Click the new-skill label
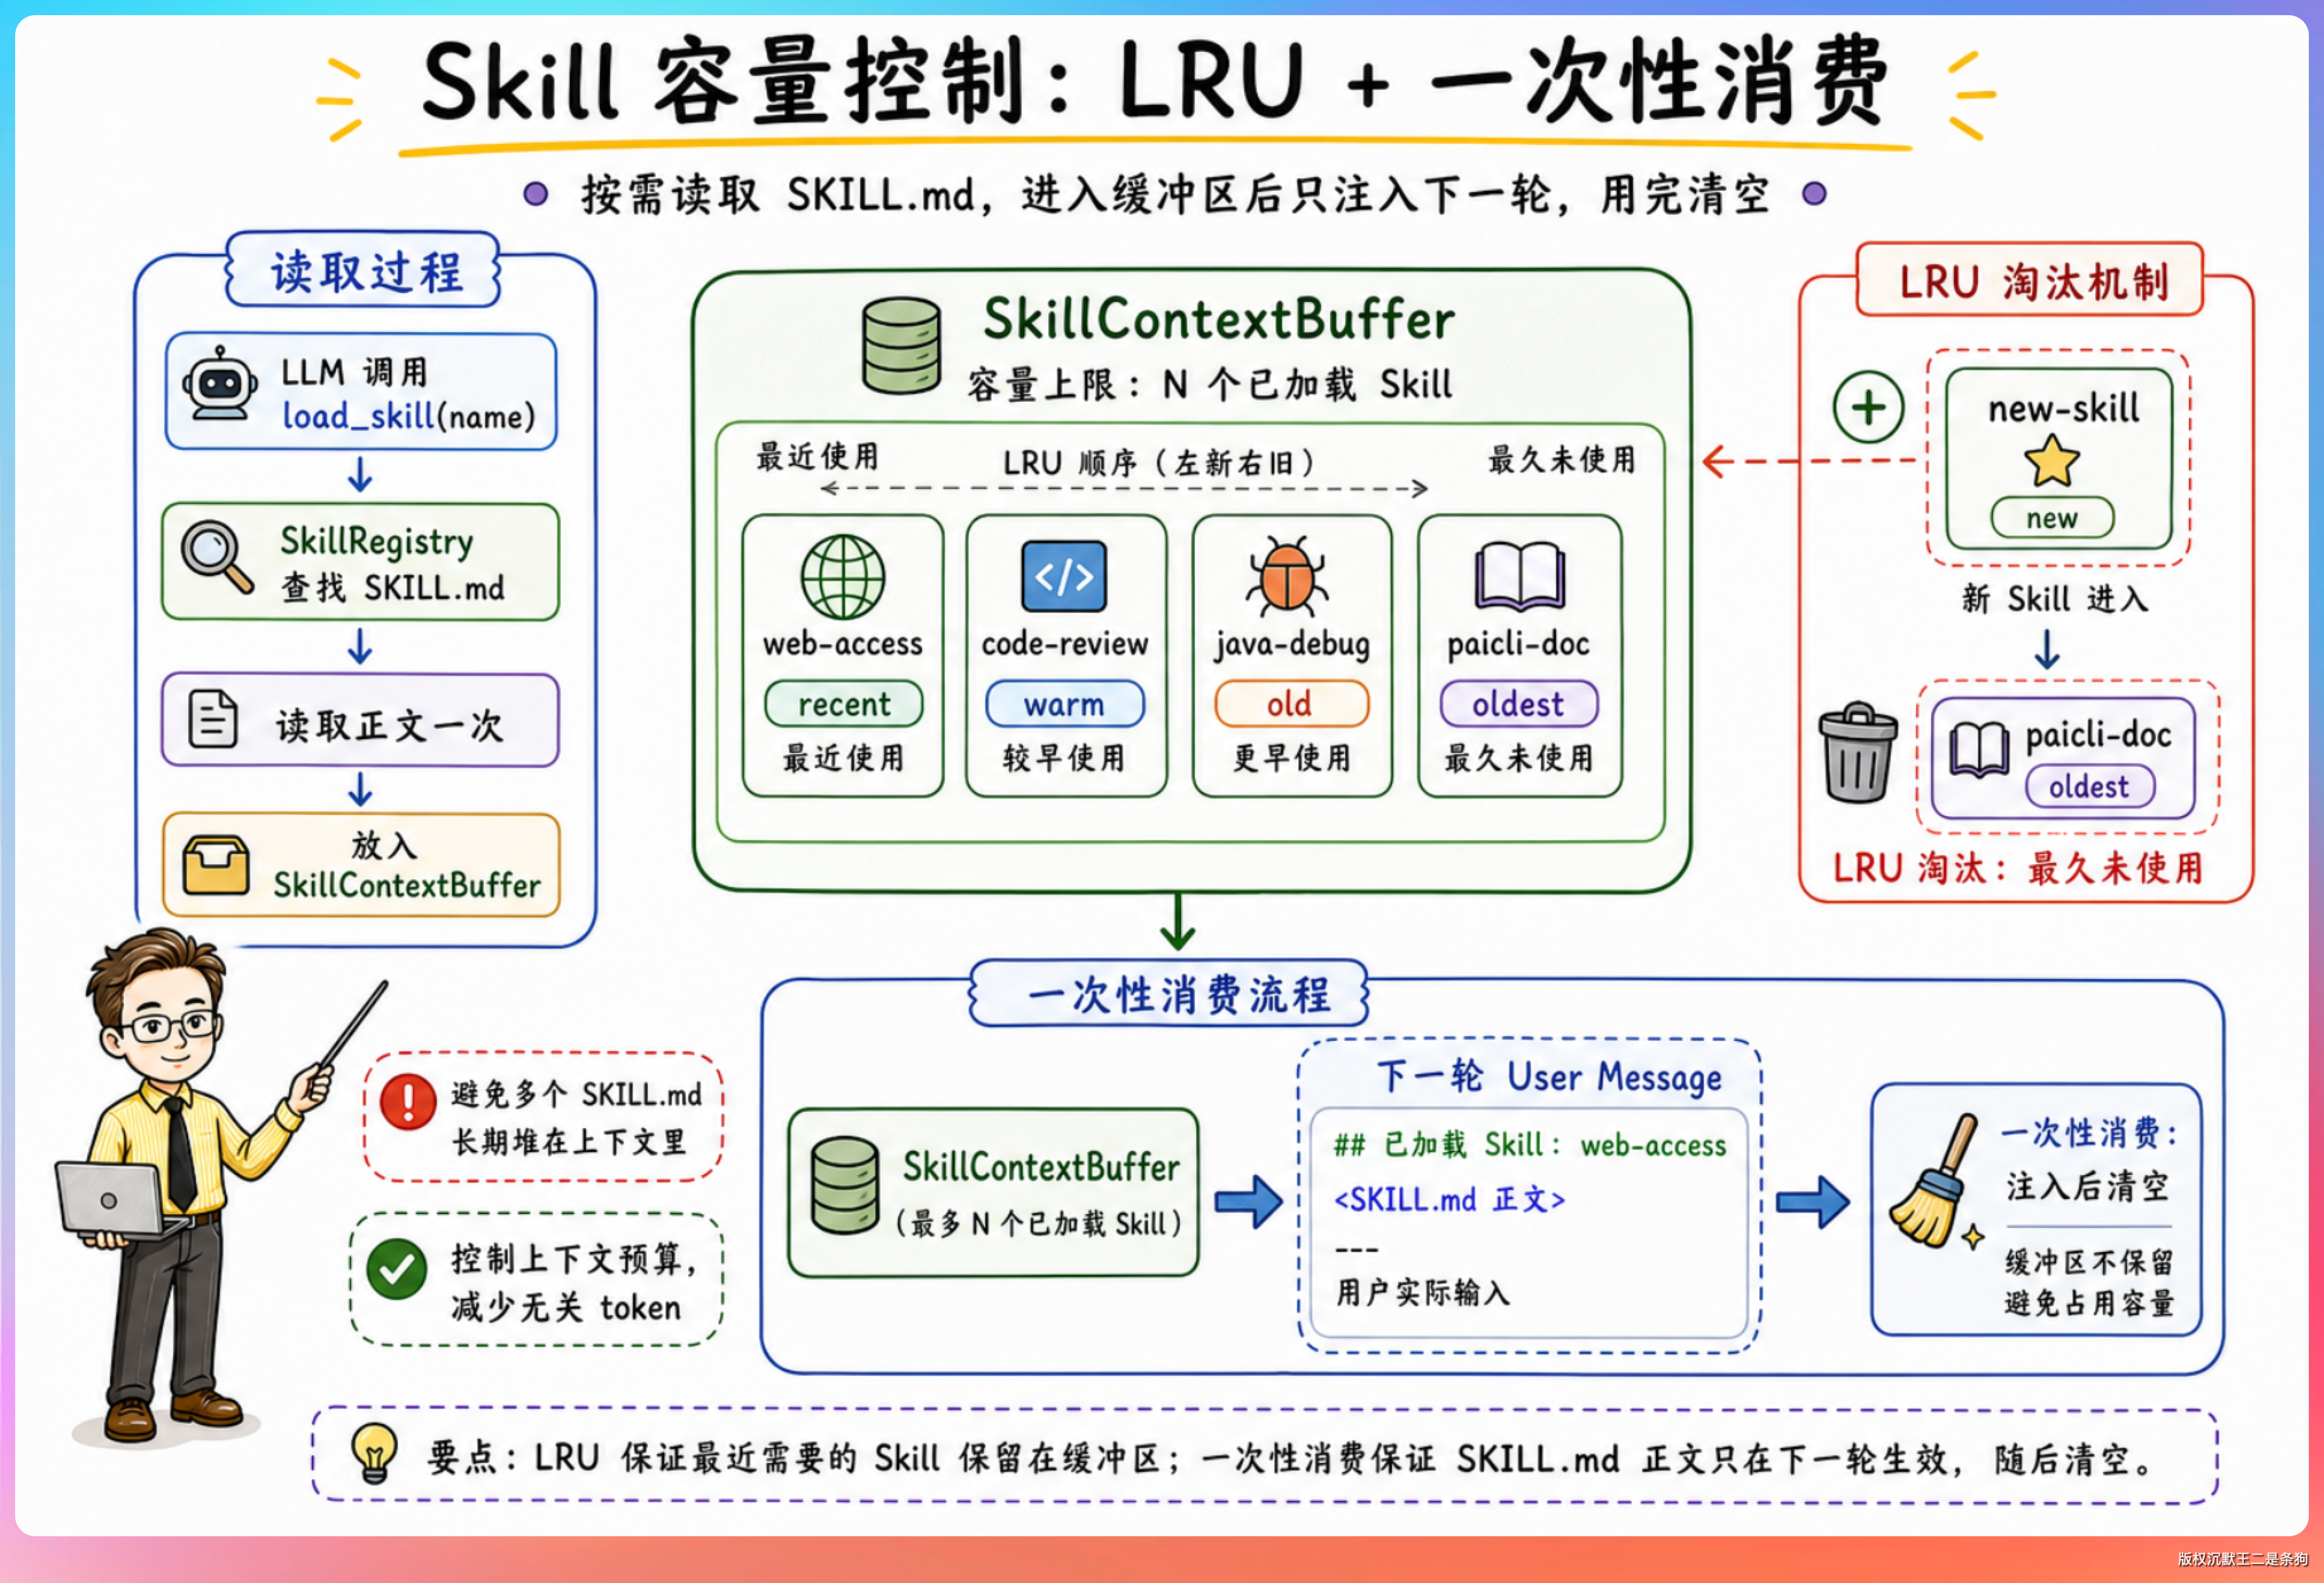The image size is (2324, 1583). point(2064,408)
